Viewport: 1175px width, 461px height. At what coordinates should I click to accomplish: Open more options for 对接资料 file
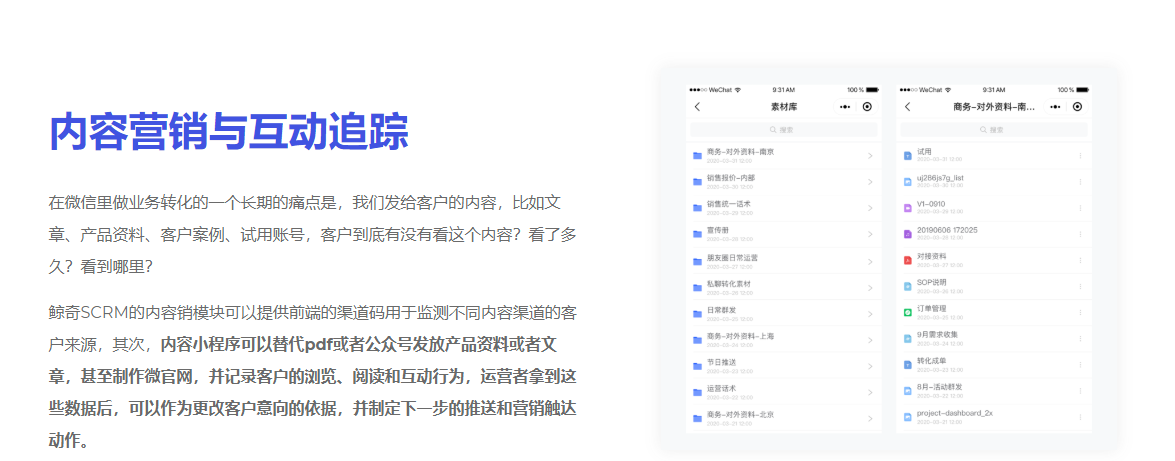point(1080,260)
